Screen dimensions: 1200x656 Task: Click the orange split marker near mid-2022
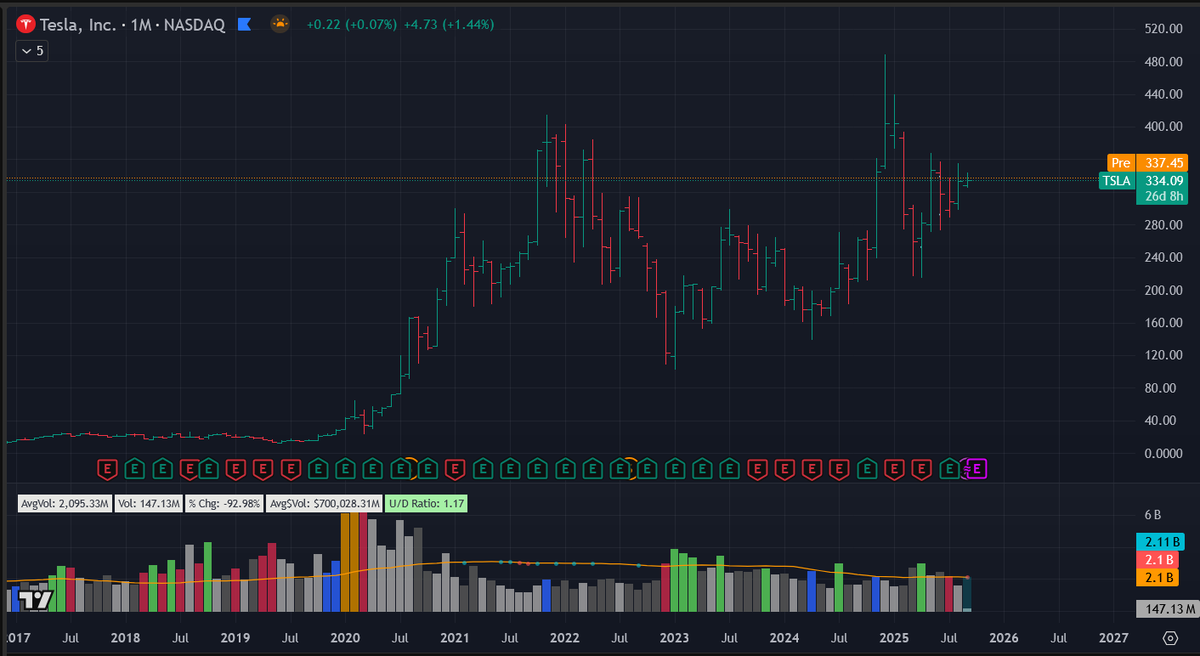pos(630,467)
